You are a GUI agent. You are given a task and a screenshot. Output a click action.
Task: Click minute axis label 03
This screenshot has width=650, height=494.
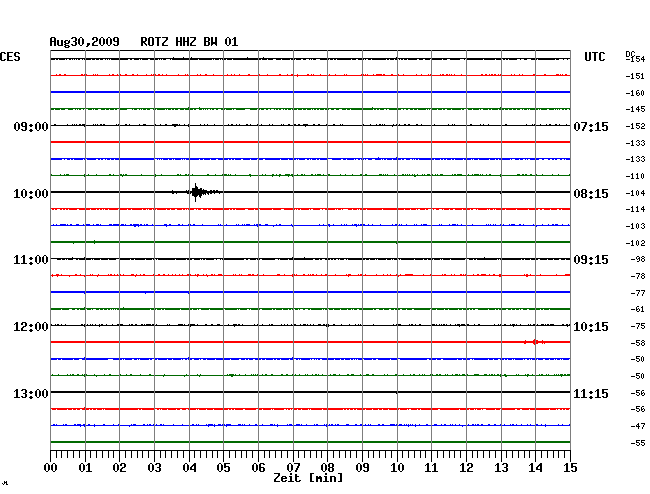coord(155,468)
